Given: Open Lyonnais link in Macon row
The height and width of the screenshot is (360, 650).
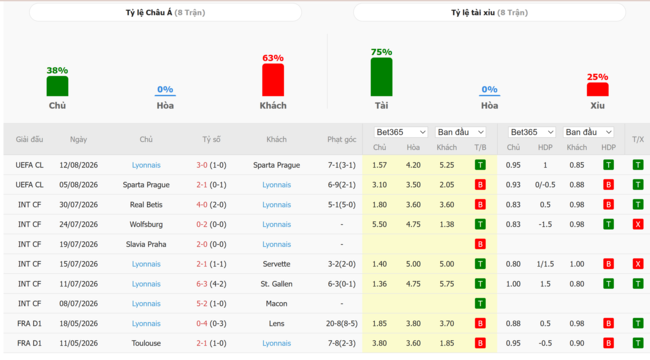Looking at the screenshot, I should (146, 304).
